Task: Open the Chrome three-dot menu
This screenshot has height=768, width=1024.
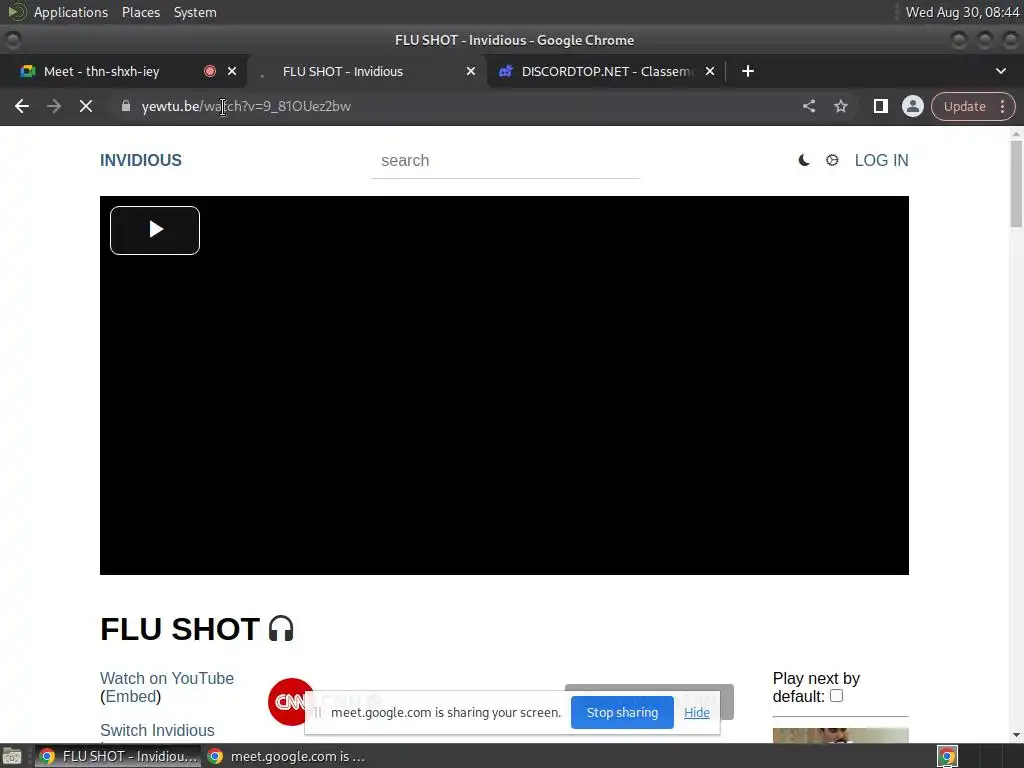Action: click(1002, 106)
